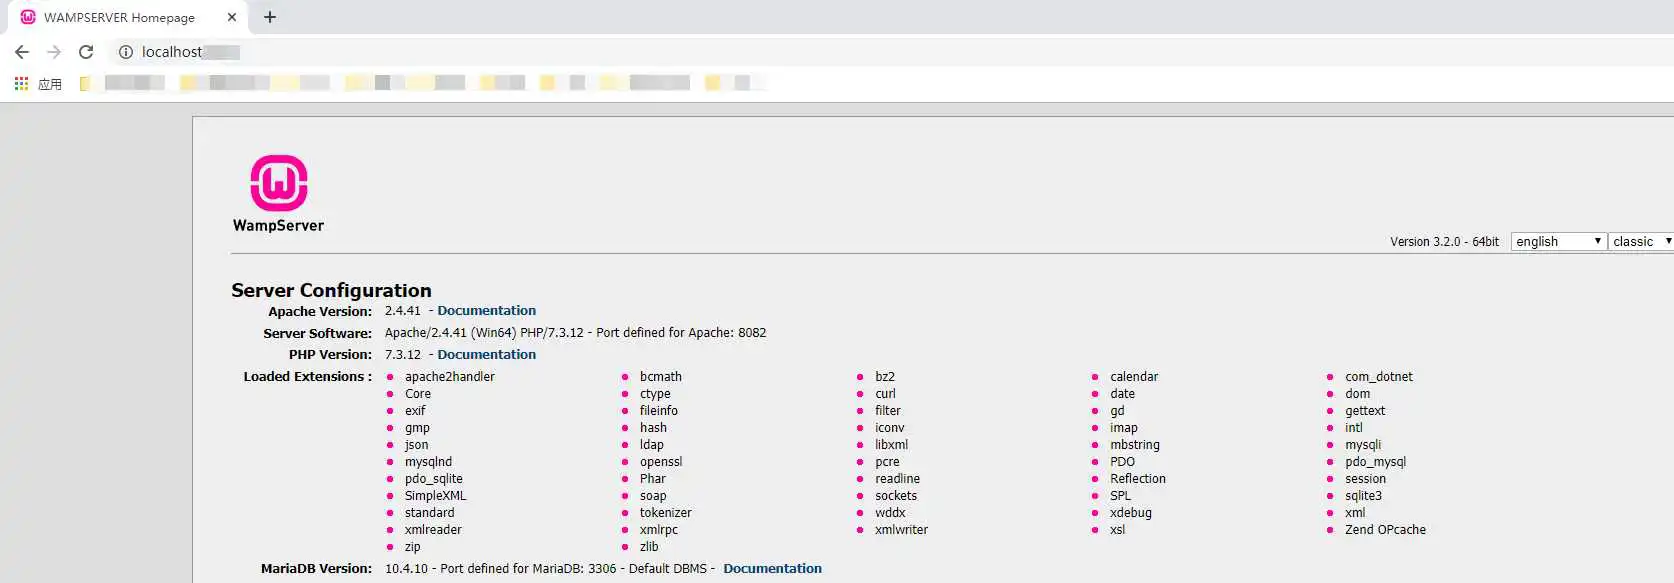Open the english language dropdown
The height and width of the screenshot is (583, 1674).
tap(1559, 241)
